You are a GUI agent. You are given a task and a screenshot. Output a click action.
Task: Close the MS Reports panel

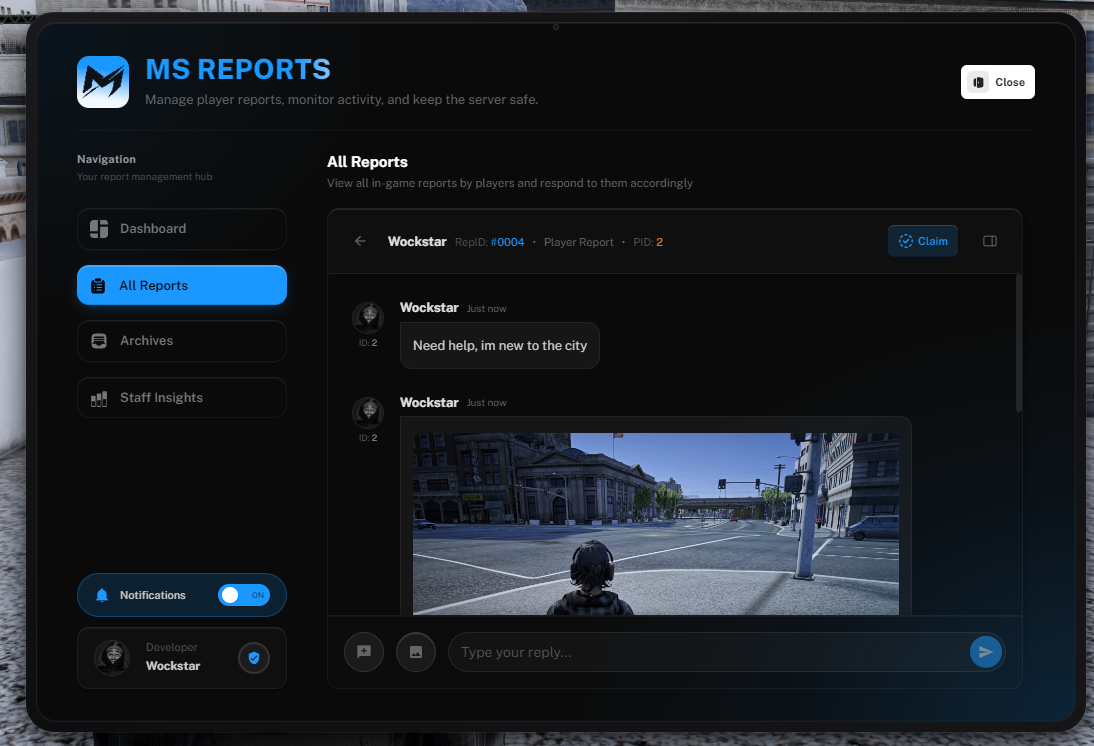[x=997, y=82]
